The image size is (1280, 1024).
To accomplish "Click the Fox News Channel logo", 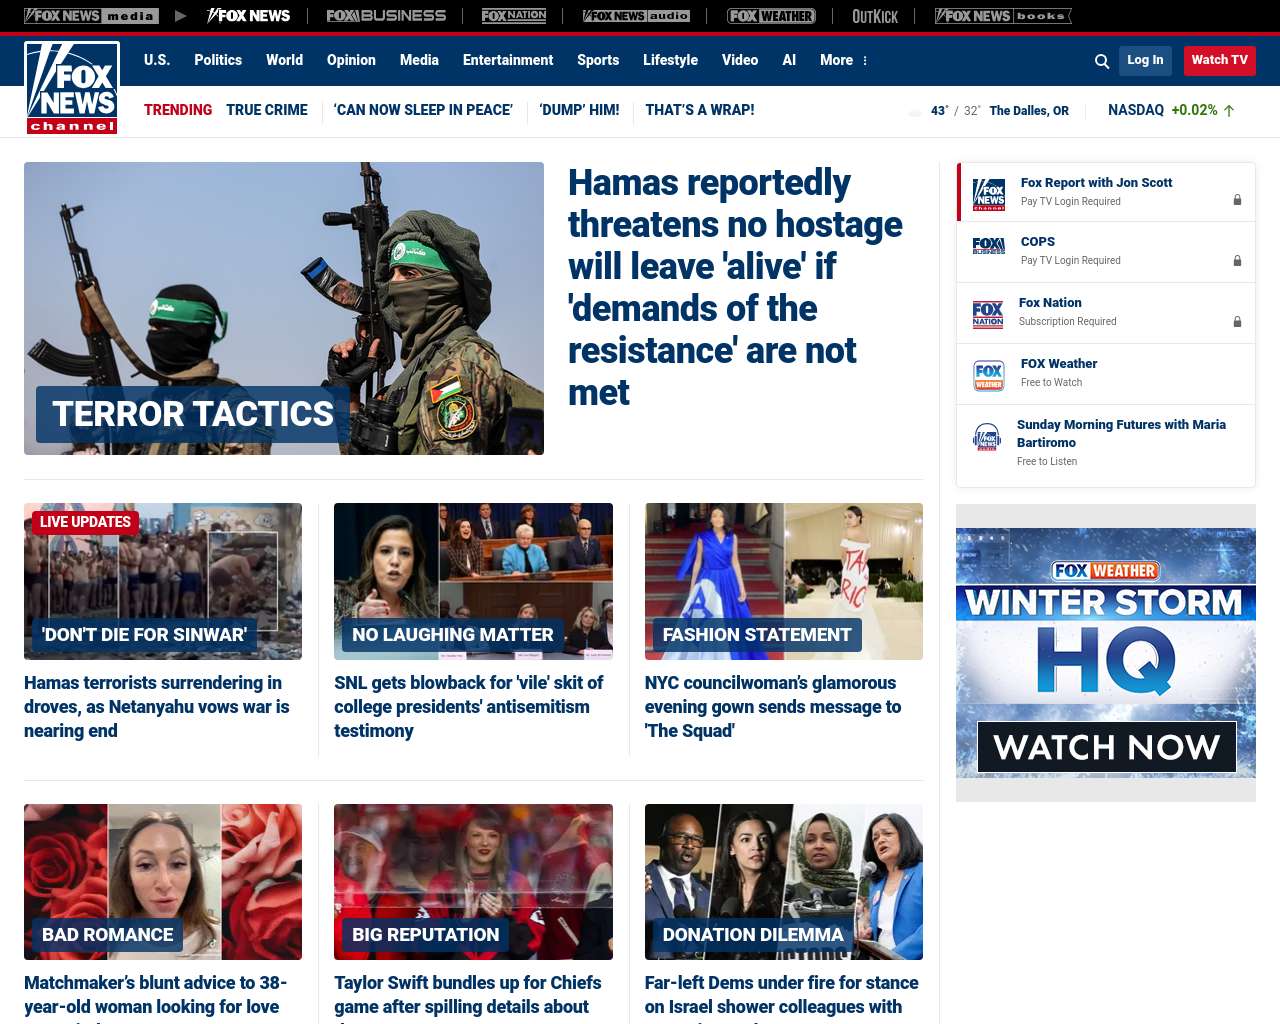I will click(72, 88).
